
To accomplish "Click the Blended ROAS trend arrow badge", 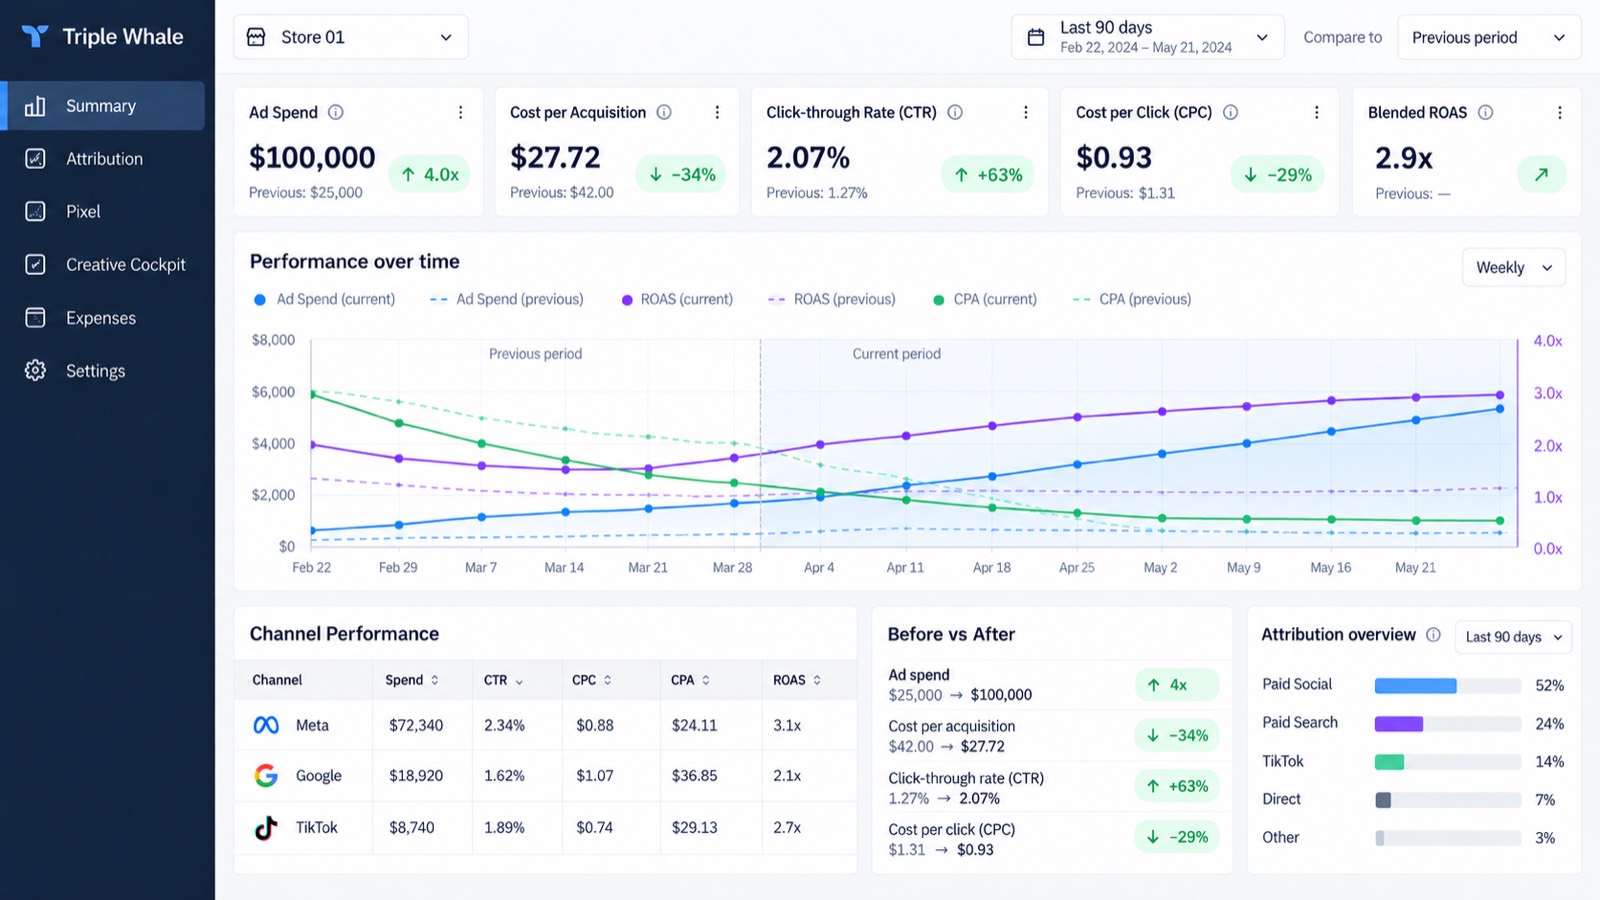I will click(x=1541, y=175).
